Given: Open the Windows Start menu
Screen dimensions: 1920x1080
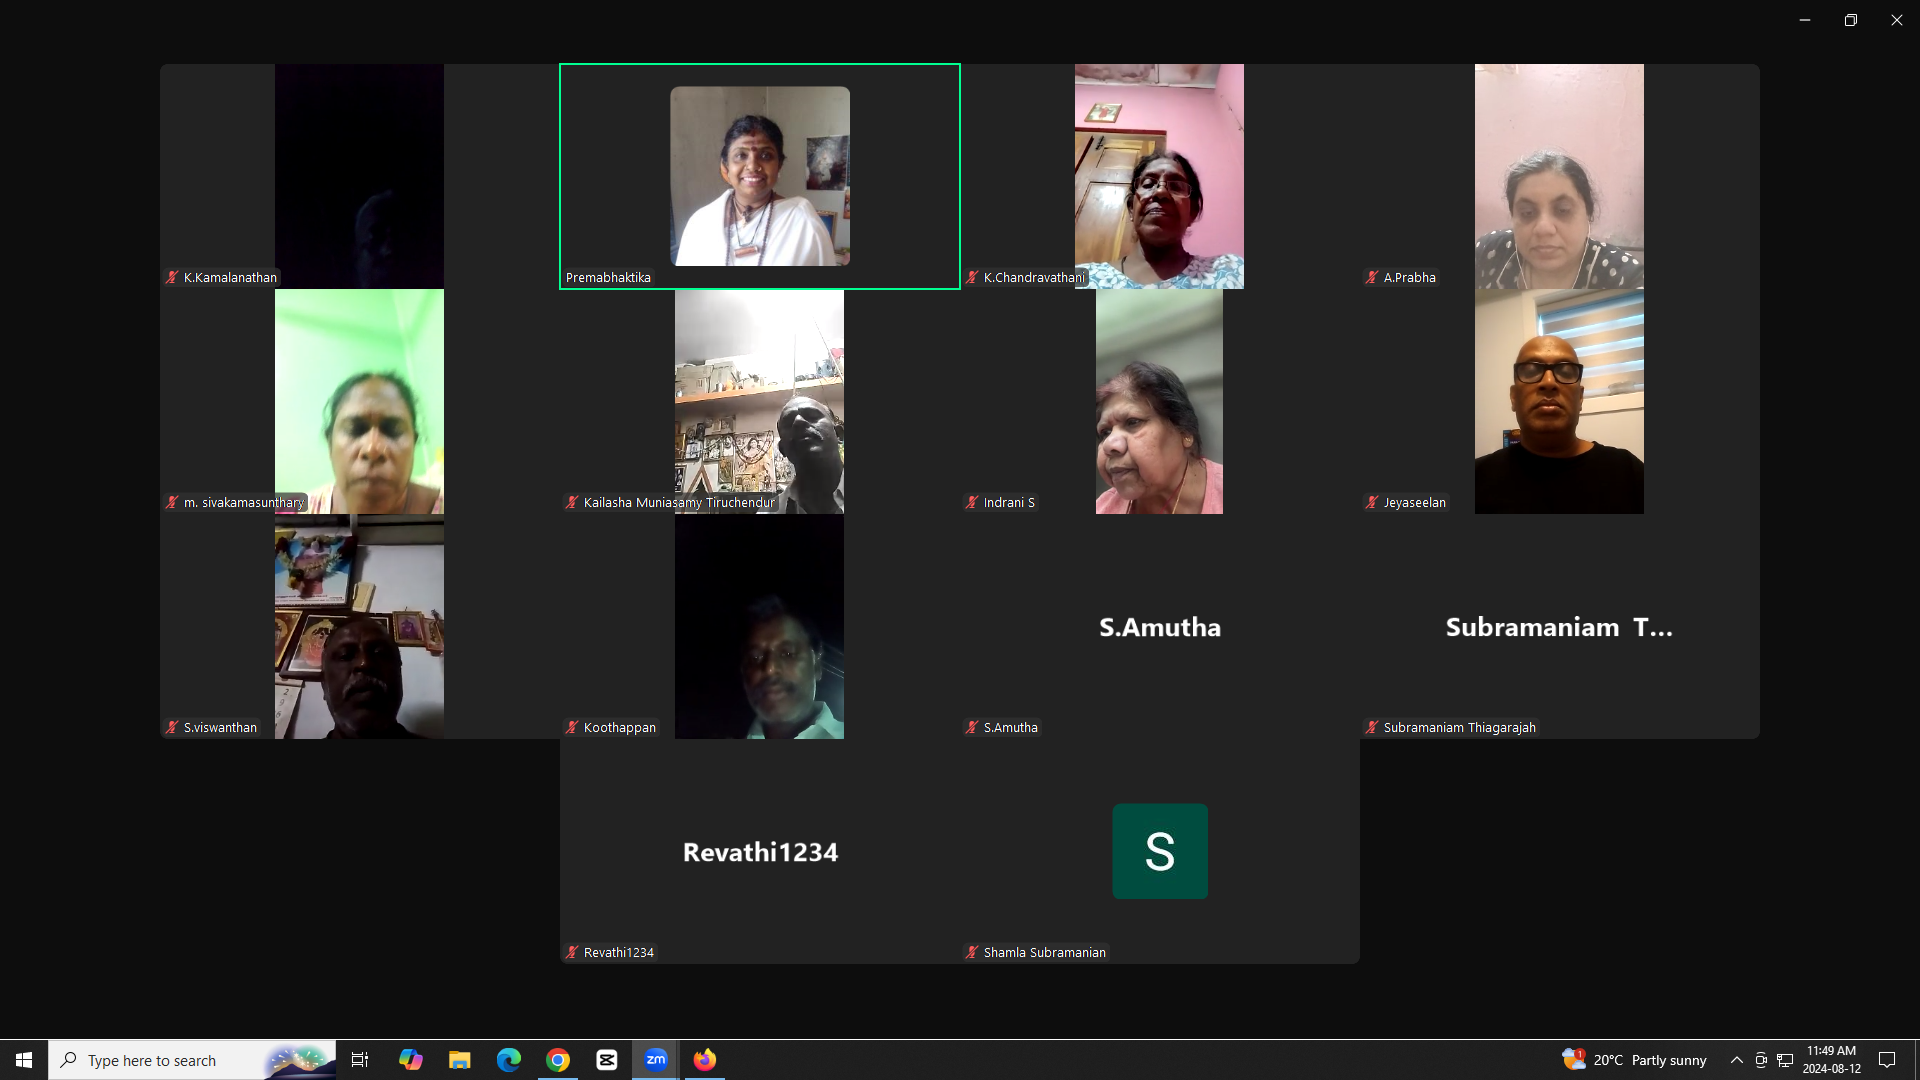Looking at the screenshot, I should coord(24,1060).
